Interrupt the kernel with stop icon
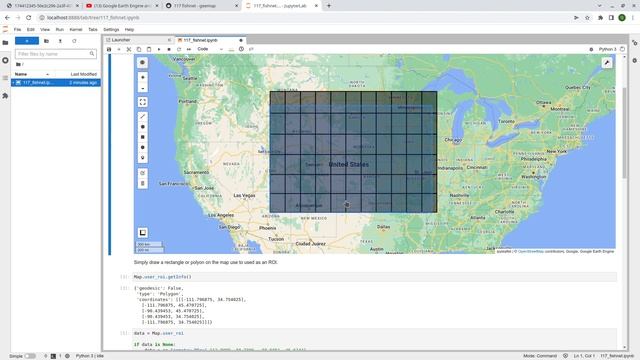The width and height of the screenshot is (640, 360). [169, 49]
